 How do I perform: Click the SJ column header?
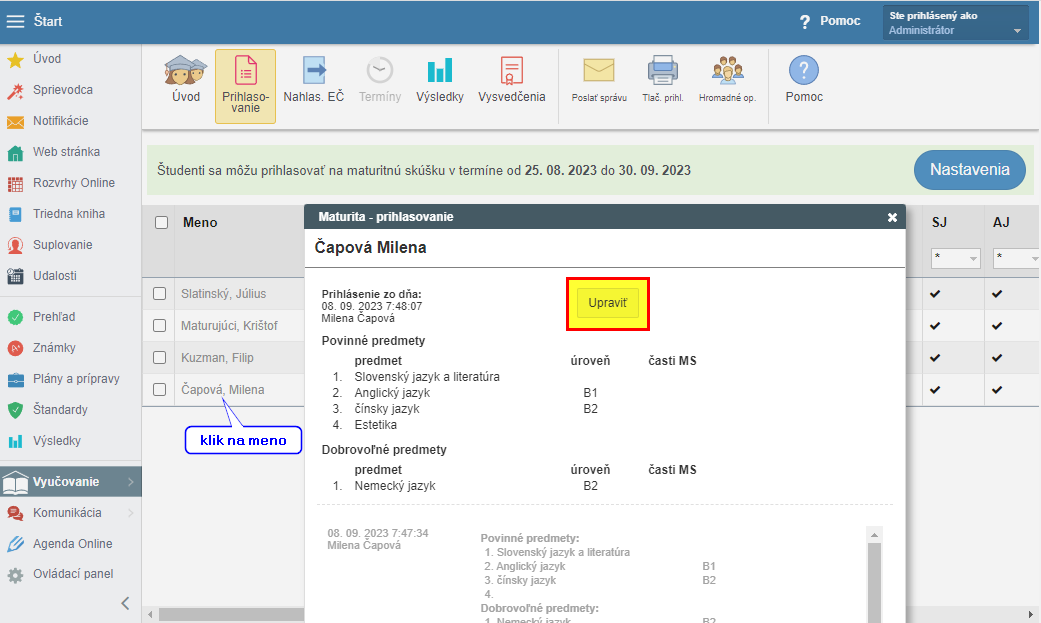[939, 222]
